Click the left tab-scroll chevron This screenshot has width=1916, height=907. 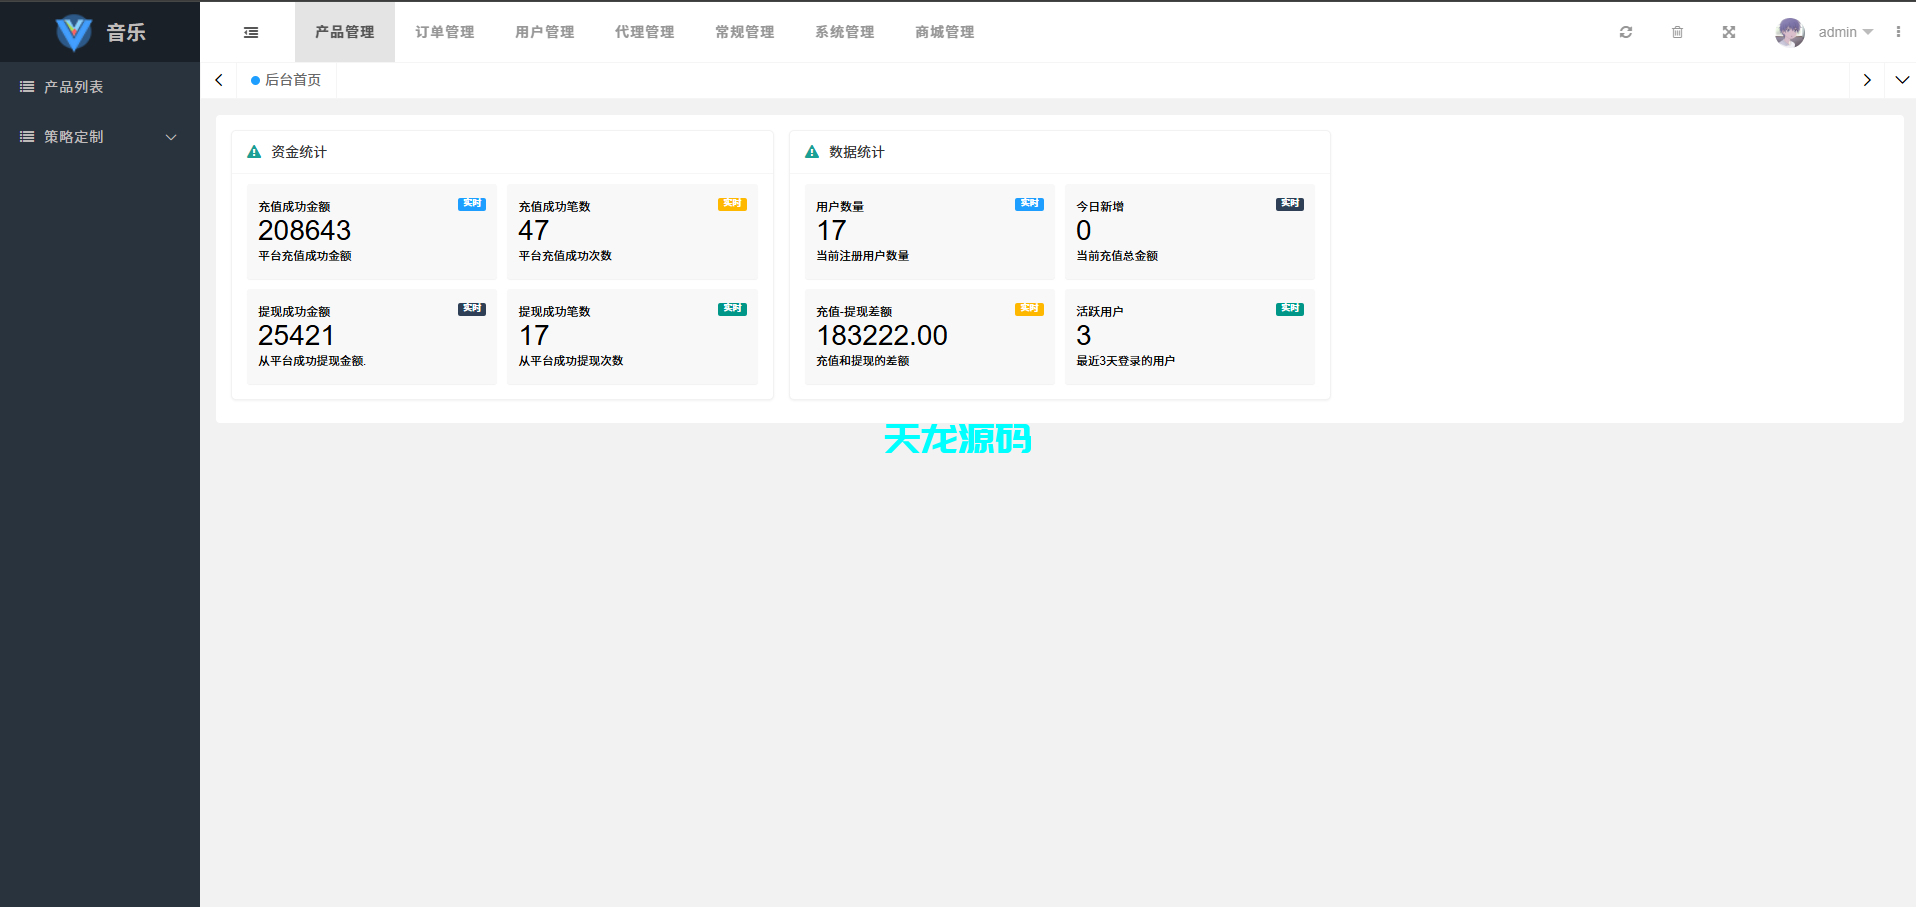[219, 80]
